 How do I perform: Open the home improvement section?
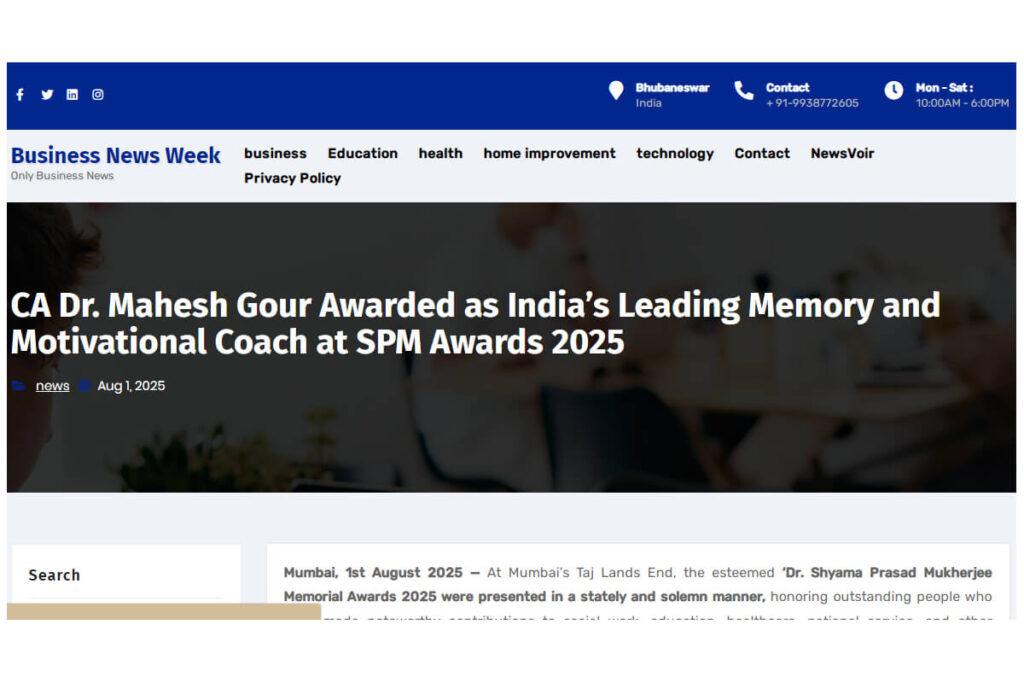549,153
